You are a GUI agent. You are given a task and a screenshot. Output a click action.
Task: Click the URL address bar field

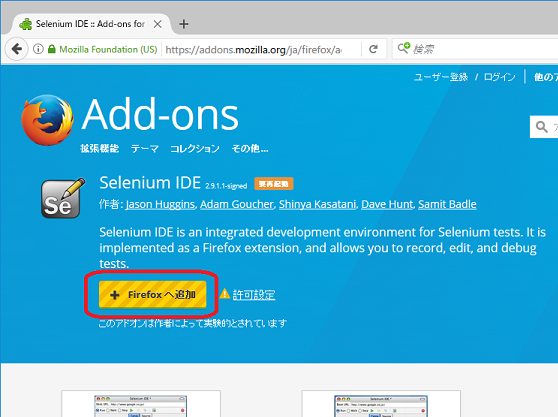click(262, 49)
